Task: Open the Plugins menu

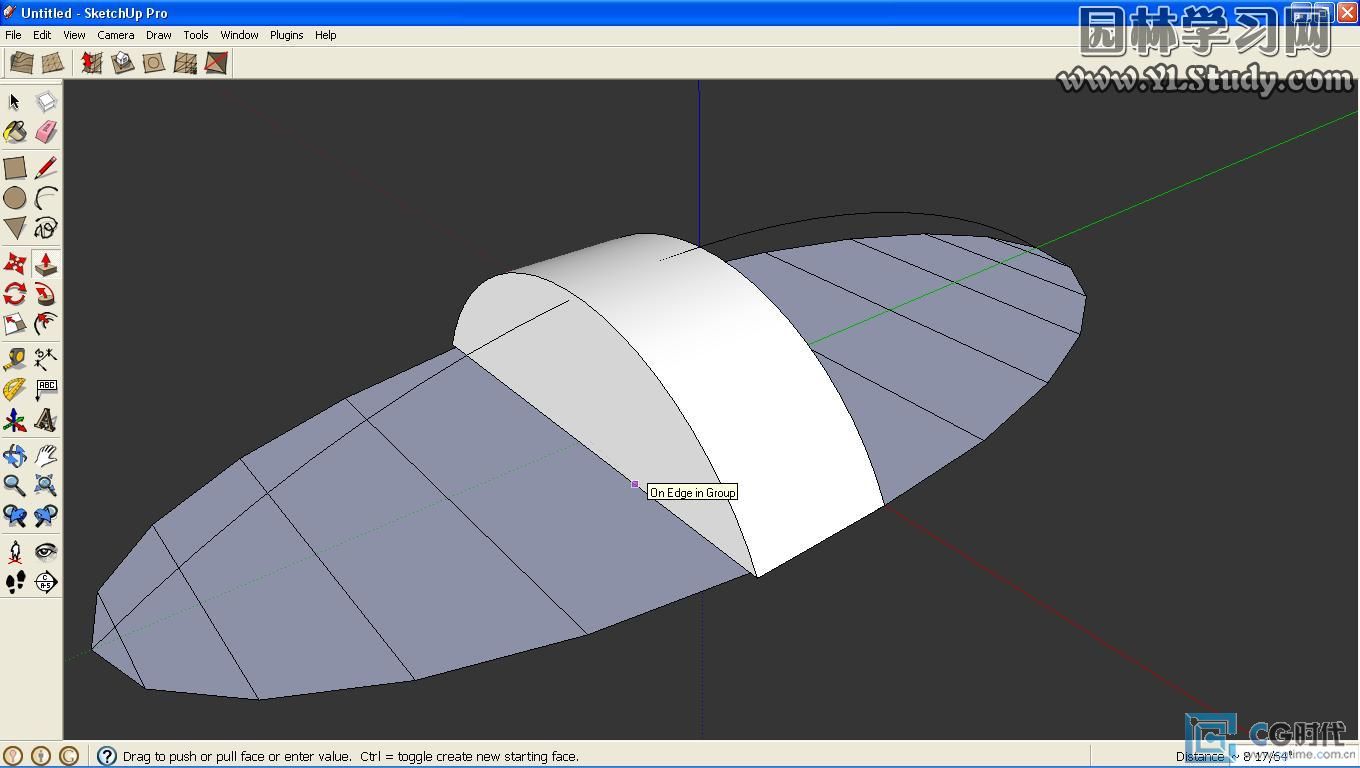Action: (x=287, y=35)
